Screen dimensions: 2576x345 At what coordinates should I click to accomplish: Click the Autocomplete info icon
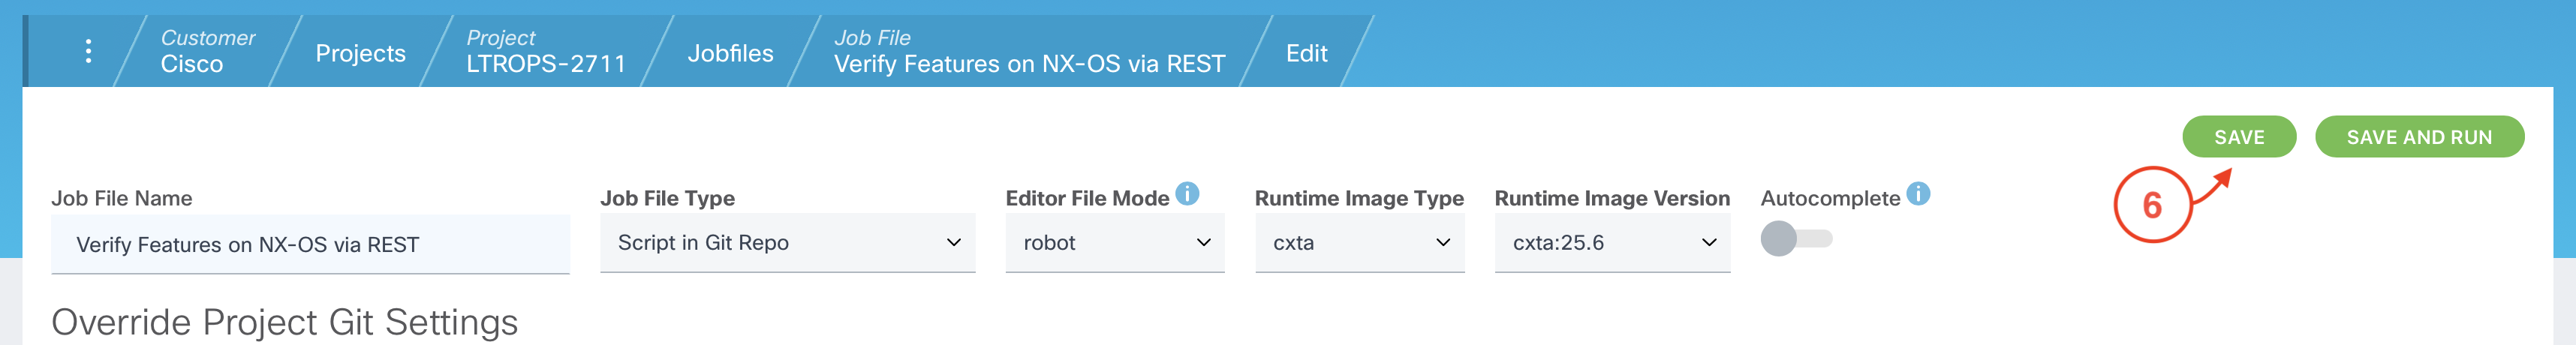(x=1918, y=194)
